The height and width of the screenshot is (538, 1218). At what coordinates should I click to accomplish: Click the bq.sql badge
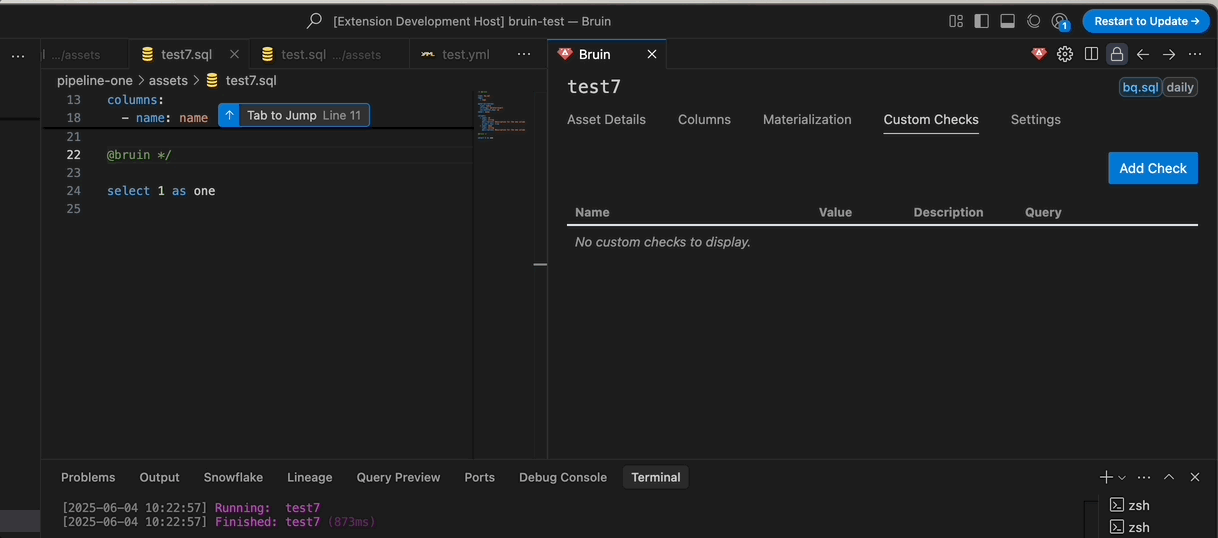pos(1140,87)
